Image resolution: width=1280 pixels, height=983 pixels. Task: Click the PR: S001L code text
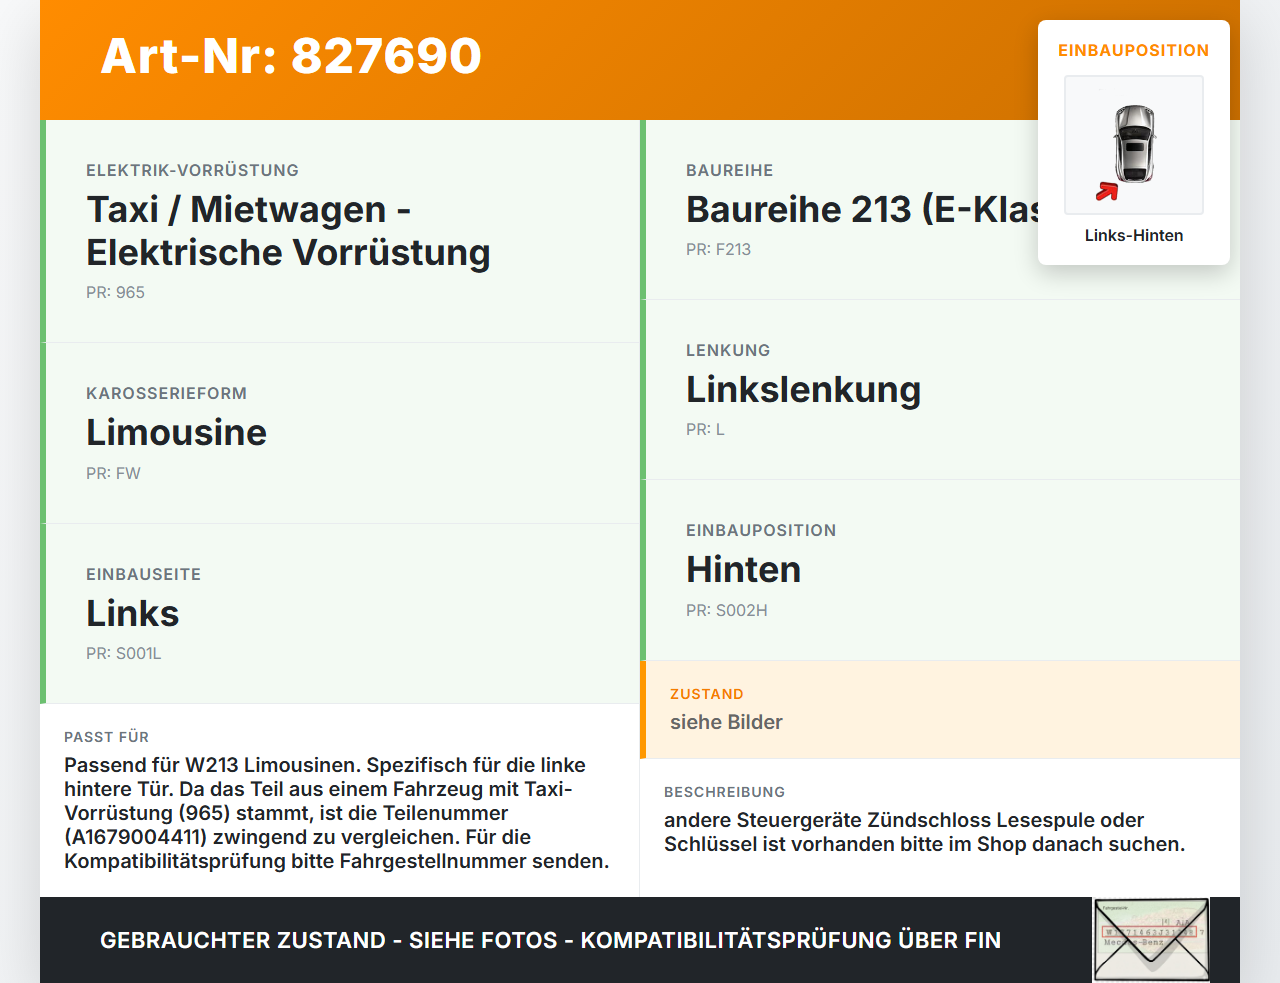[x=124, y=654]
